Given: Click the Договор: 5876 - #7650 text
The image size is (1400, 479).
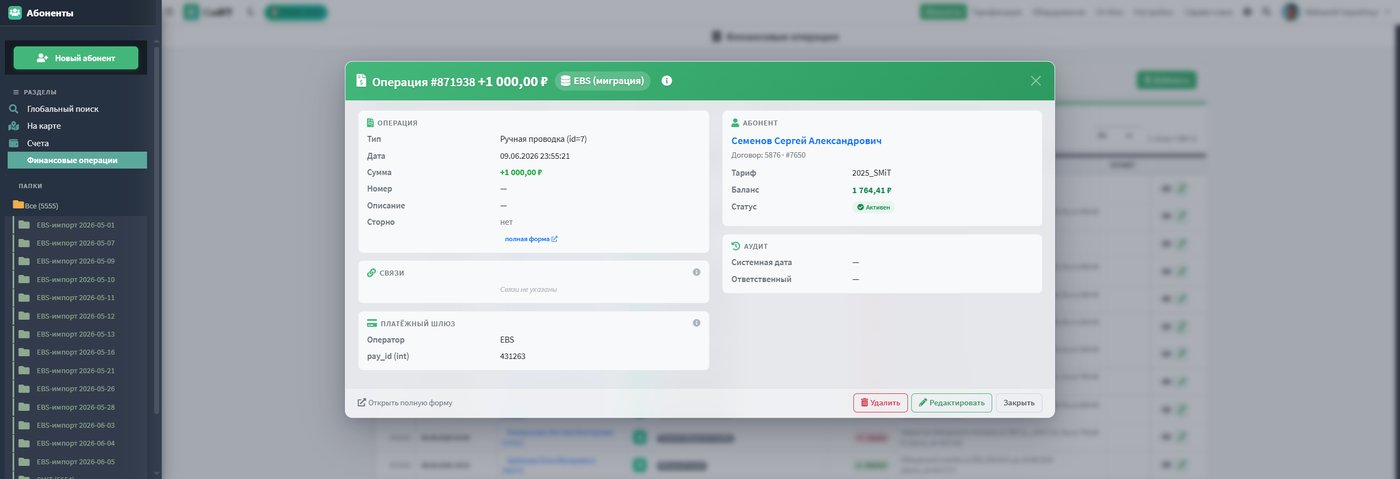Looking at the screenshot, I should 768,155.
